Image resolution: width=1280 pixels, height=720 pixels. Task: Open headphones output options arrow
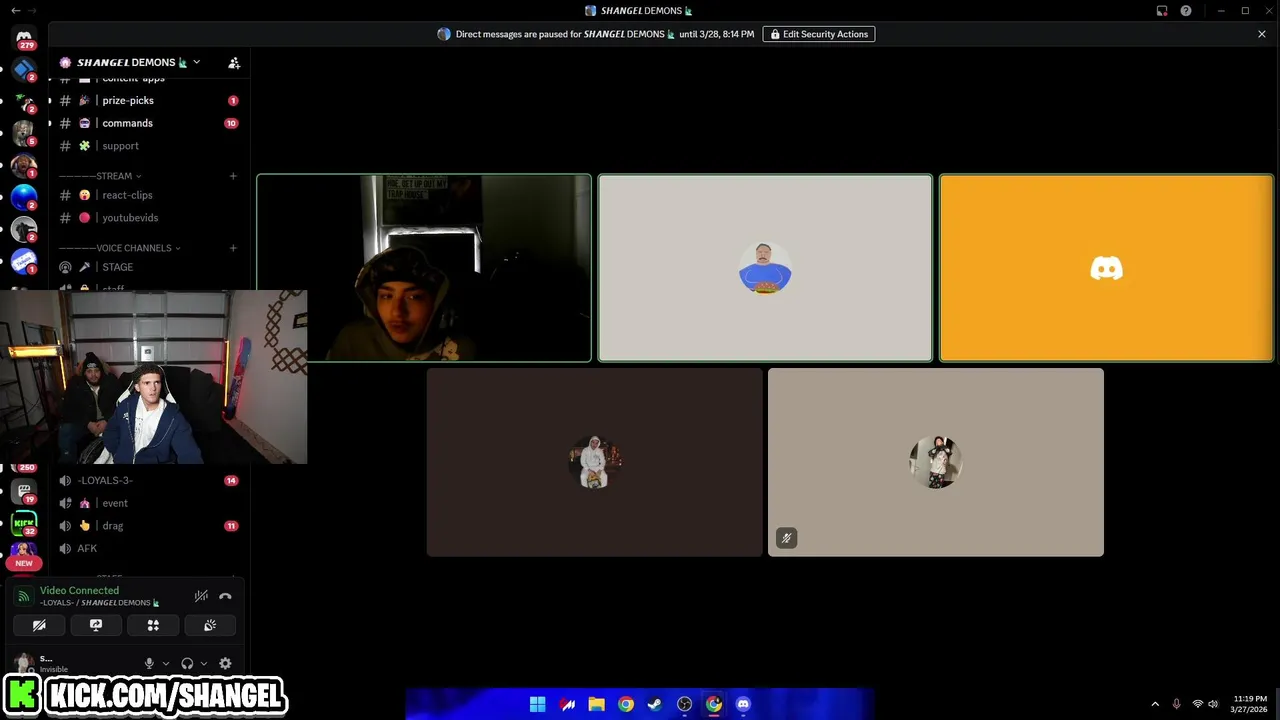[x=204, y=663]
